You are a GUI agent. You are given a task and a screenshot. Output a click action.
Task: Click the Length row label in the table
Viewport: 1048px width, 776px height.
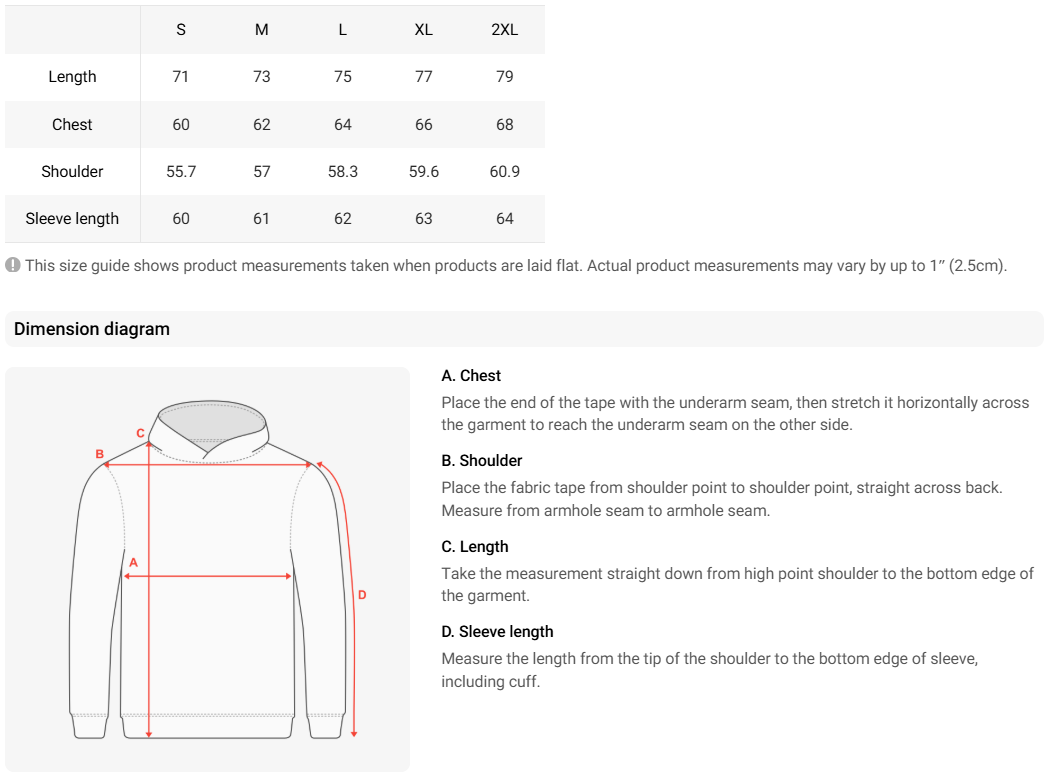coord(72,77)
